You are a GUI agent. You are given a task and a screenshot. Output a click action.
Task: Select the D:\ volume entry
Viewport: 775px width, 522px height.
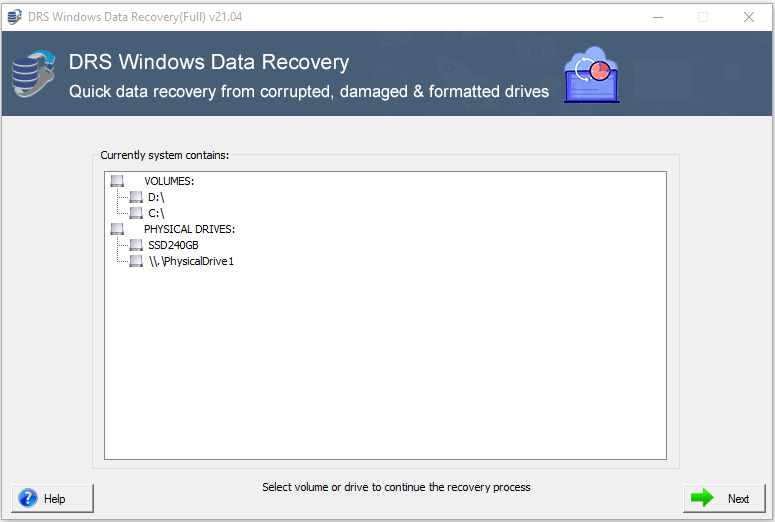[x=156, y=197]
